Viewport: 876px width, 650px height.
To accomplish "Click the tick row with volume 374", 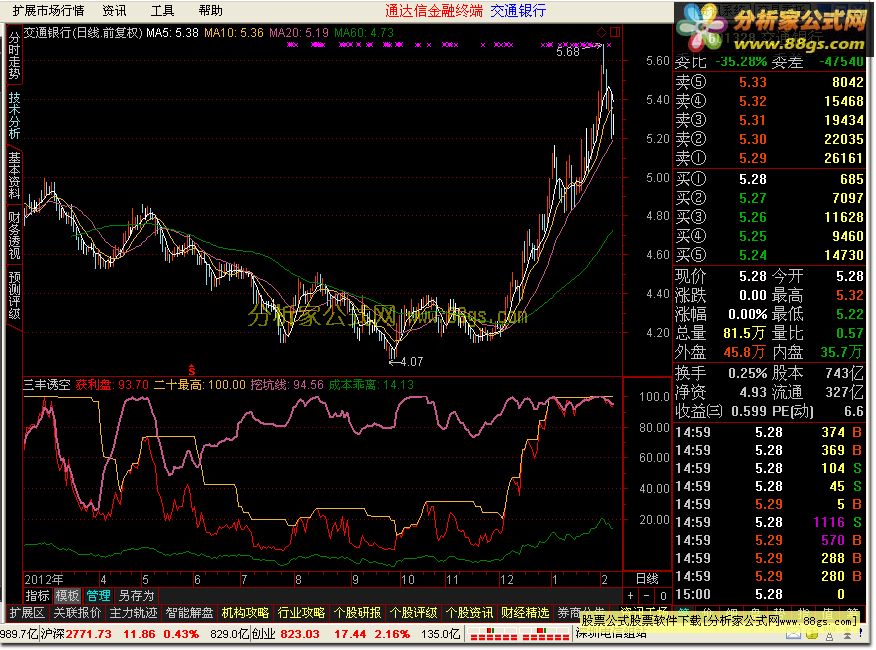I will [x=769, y=432].
